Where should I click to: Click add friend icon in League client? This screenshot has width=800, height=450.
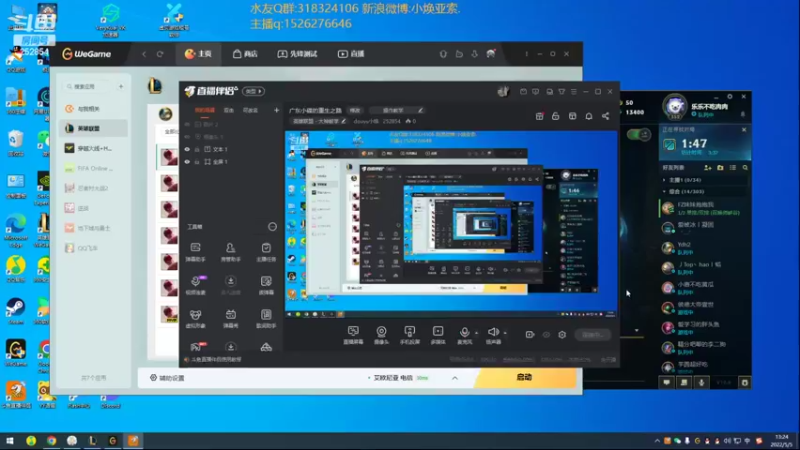coord(708,167)
